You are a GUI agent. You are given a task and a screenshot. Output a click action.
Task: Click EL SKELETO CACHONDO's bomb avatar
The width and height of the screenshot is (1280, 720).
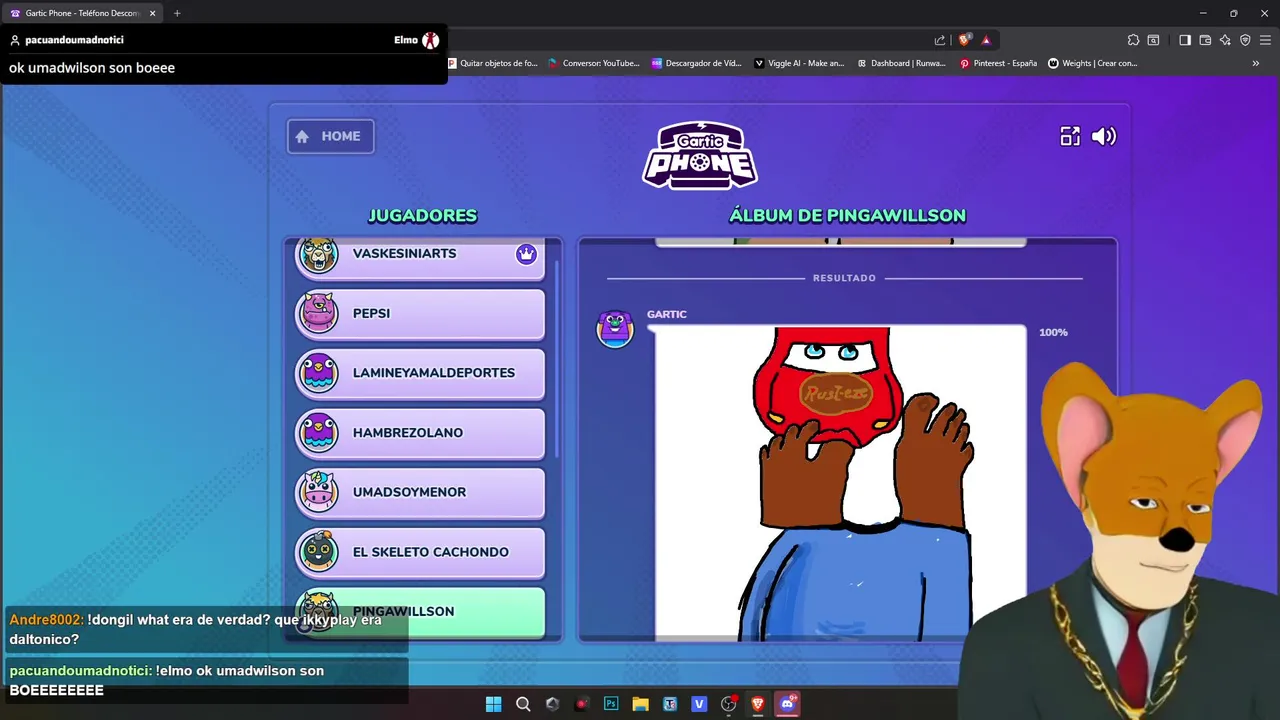click(x=318, y=552)
